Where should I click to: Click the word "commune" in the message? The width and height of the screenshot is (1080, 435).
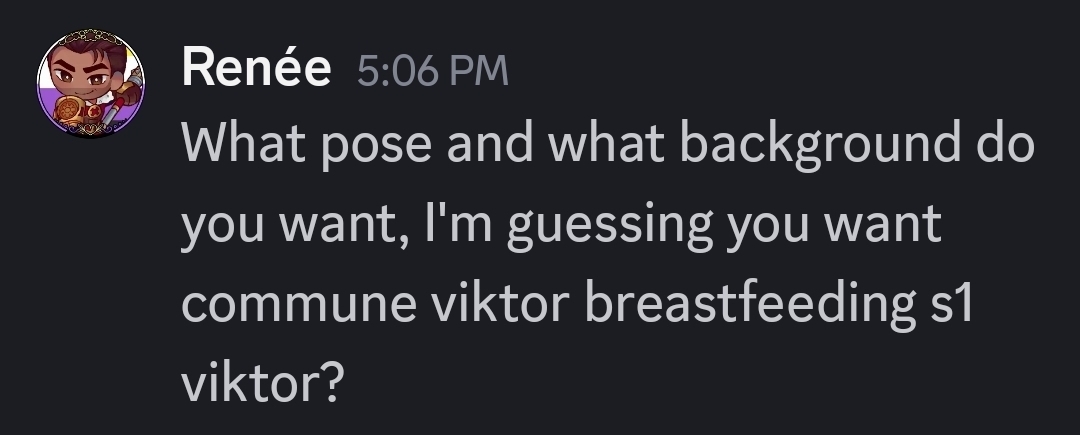coord(298,304)
